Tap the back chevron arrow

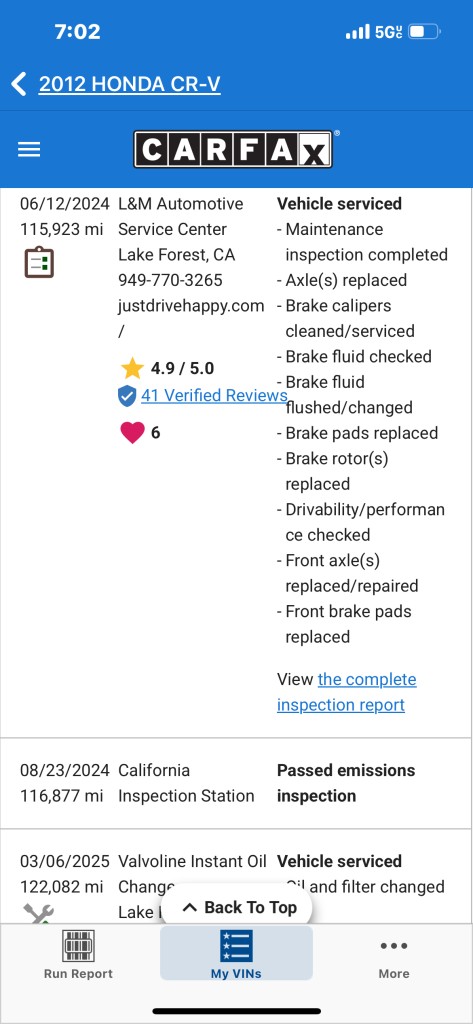point(19,84)
